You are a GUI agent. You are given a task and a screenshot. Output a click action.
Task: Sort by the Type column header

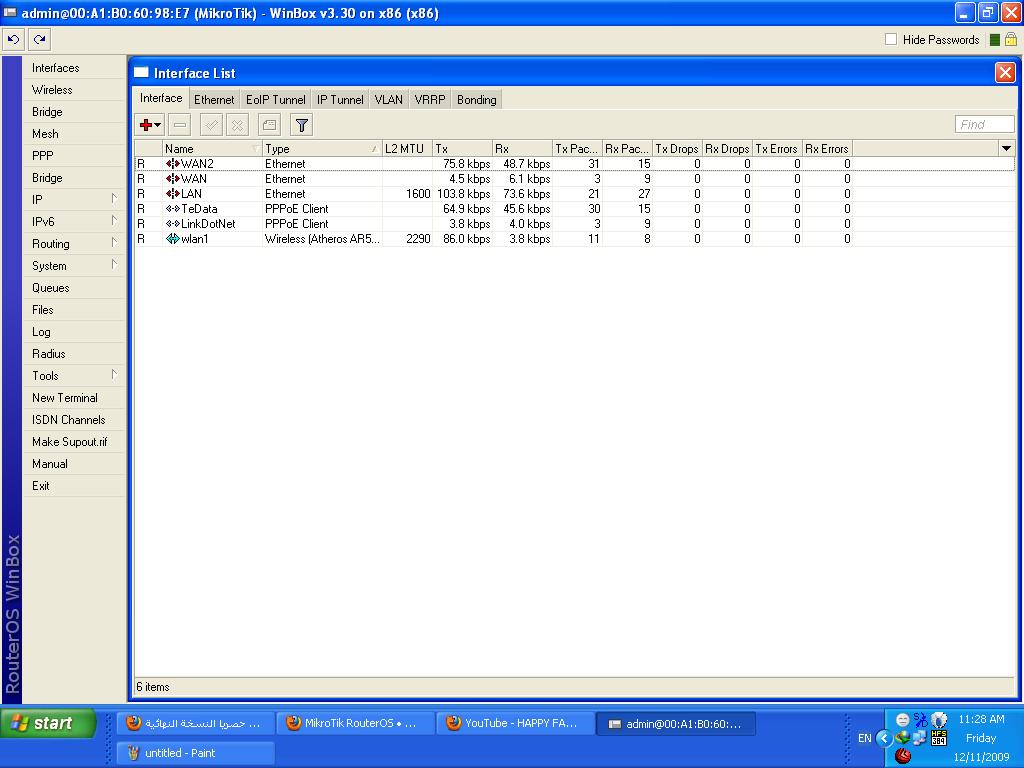[322, 149]
